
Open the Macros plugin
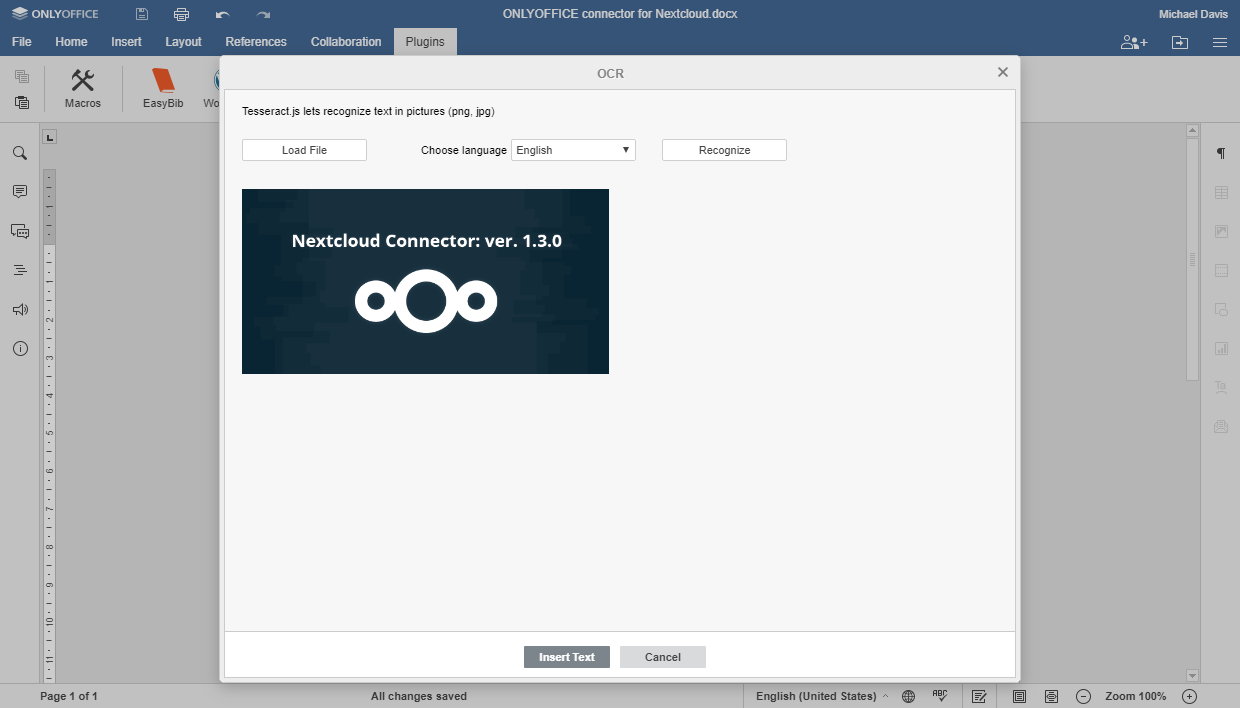tap(83, 89)
